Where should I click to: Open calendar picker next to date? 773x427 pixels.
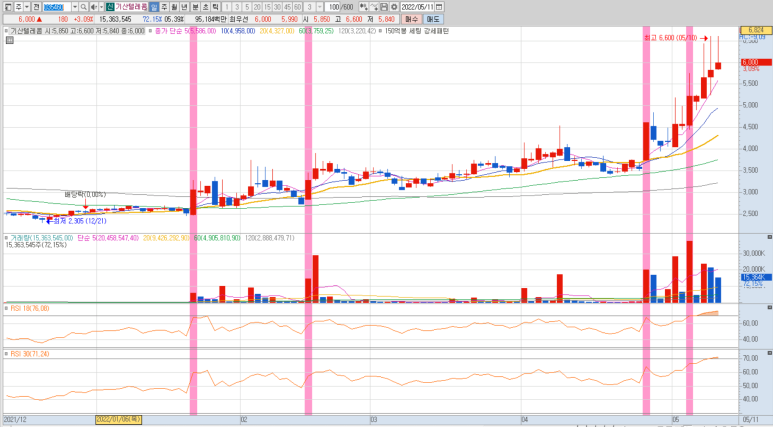(439, 7)
